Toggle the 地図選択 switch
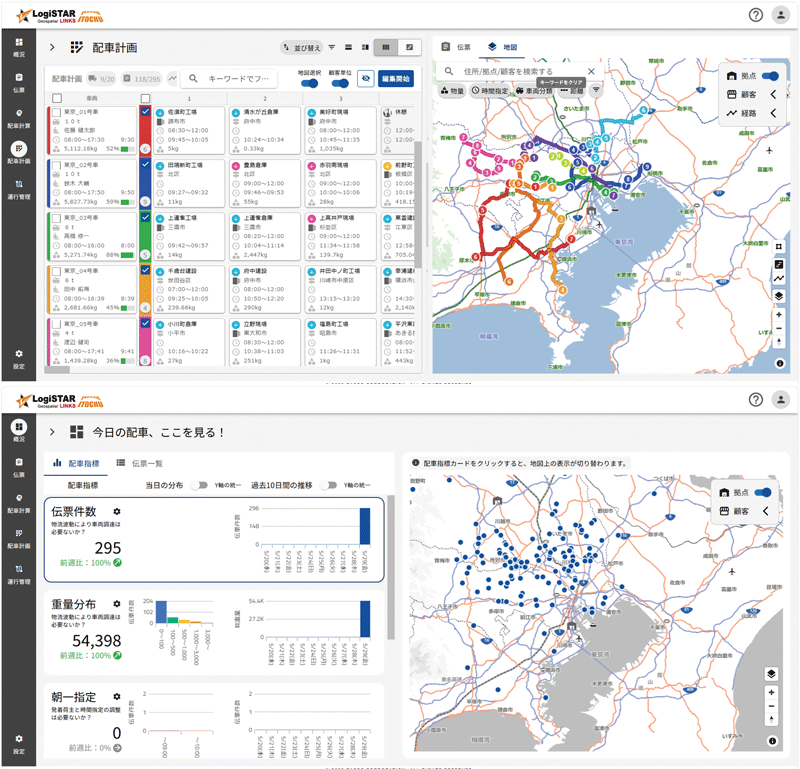 coord(310,83)
